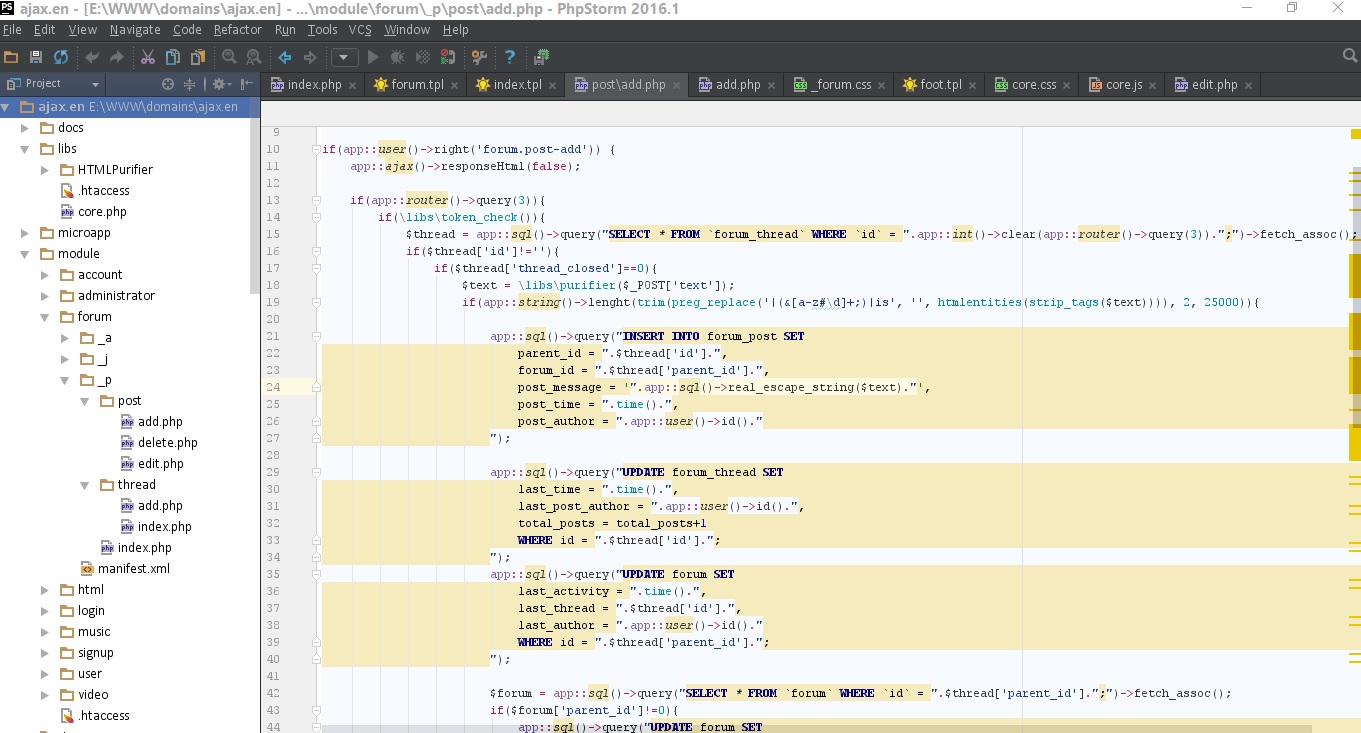
Task: Click scroll-from-source target icon in Project panel
Action: pos(168,84)
